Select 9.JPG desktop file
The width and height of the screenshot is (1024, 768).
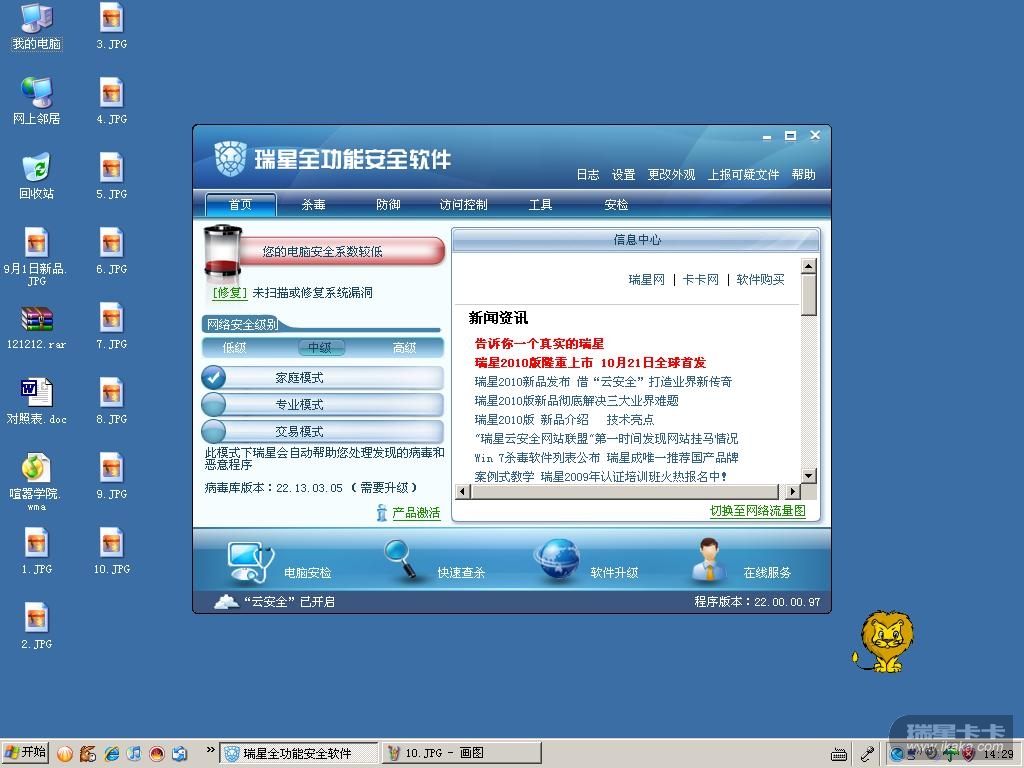(x=112, y=477)
